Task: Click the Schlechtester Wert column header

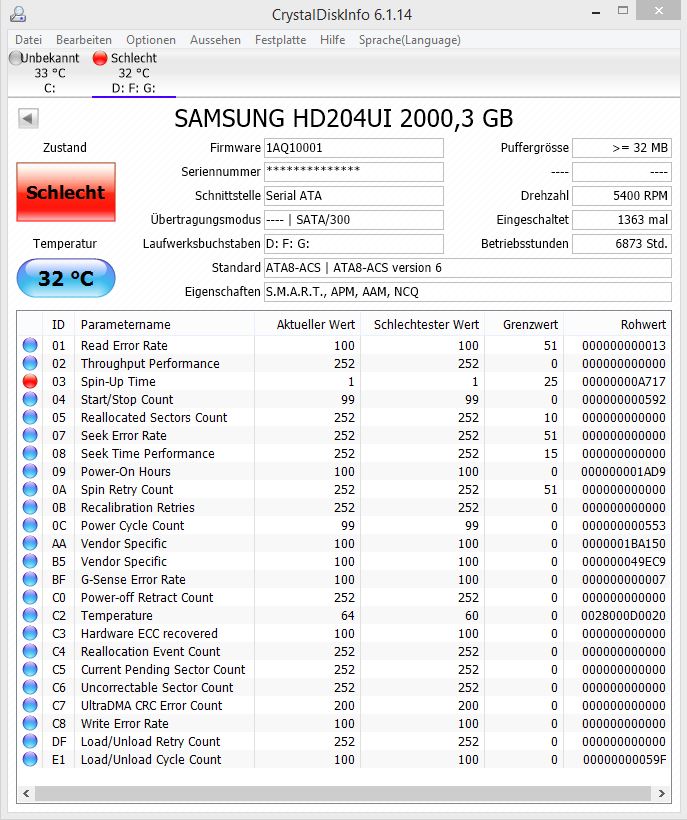Action: point(423,325)
